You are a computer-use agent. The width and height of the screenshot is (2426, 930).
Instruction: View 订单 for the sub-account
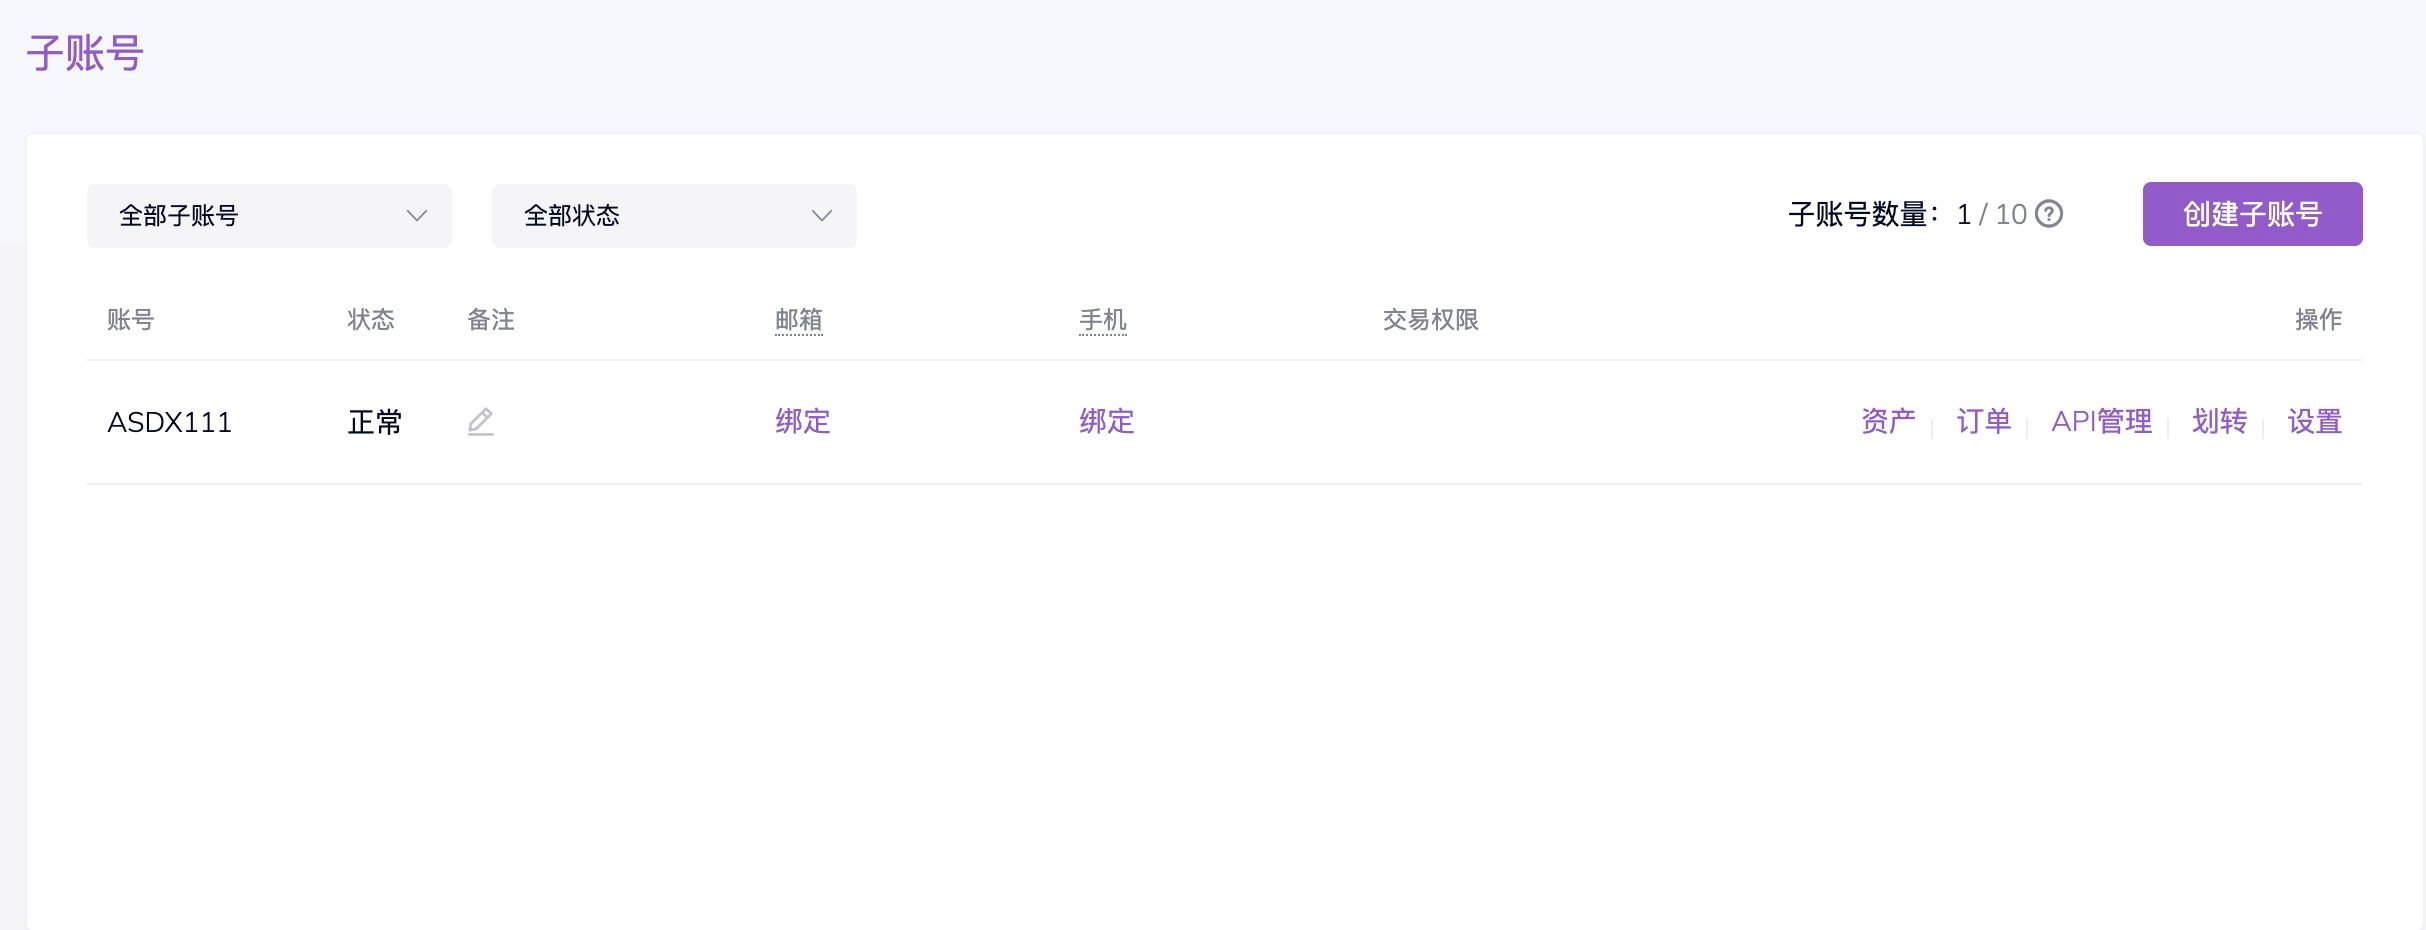pyautogui.click(x=1983, y=422)
